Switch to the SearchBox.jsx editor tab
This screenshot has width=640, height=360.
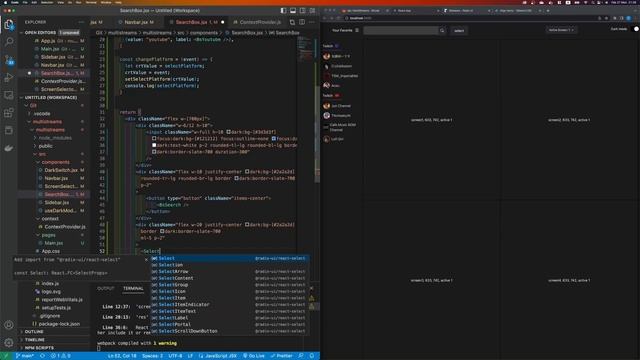click(x=195, y=22)
